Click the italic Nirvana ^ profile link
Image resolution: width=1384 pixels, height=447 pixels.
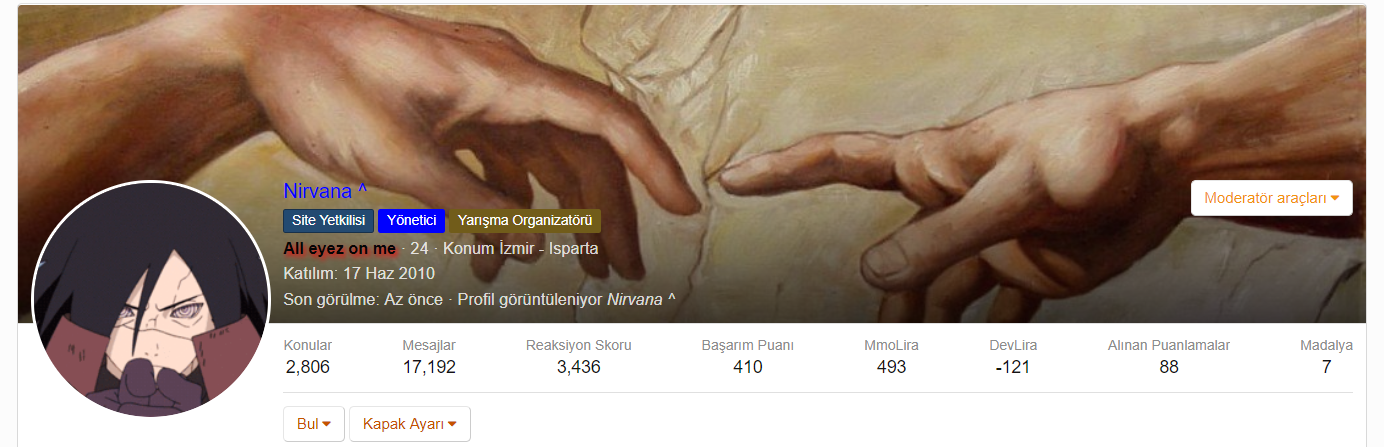(x=641, y=299)
